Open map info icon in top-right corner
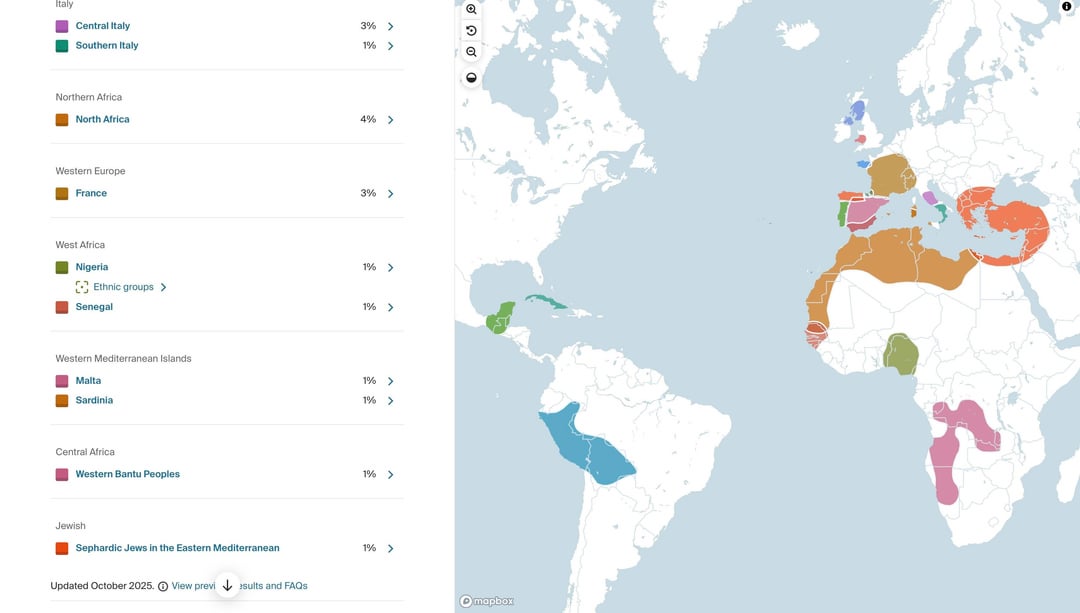 coord(1066,6)
